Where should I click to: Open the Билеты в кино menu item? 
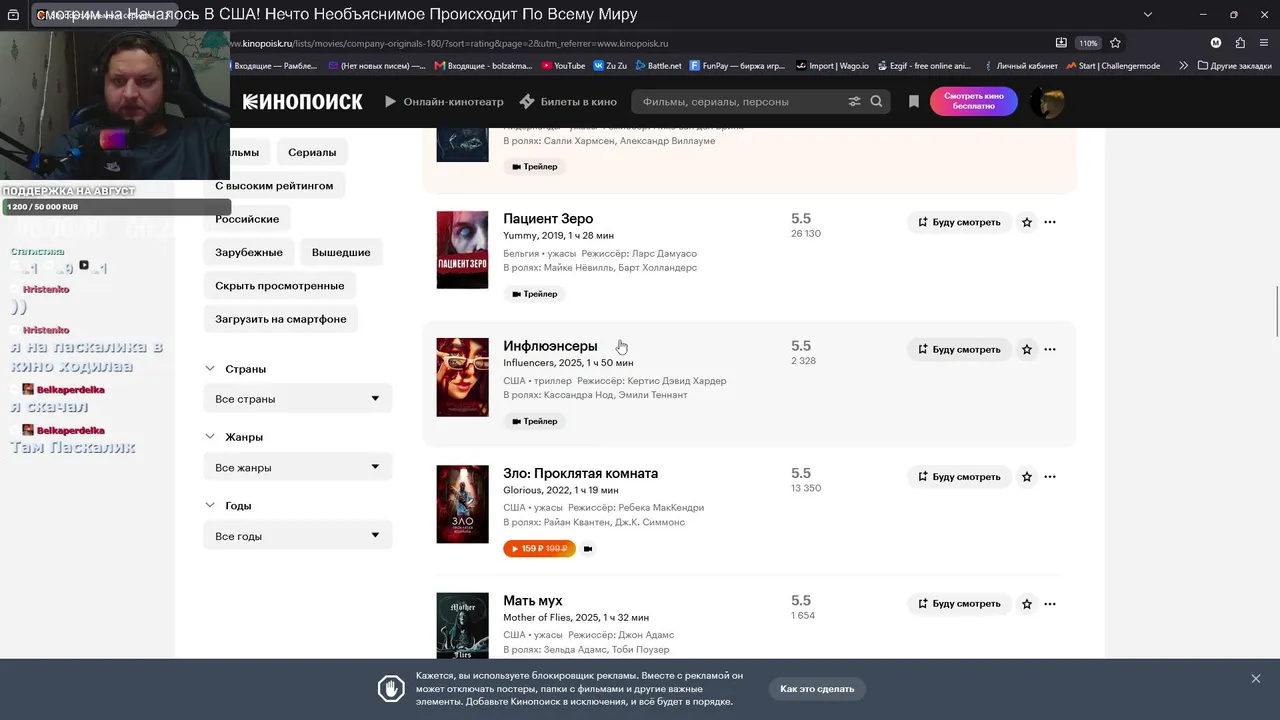[x=568, y=102]
